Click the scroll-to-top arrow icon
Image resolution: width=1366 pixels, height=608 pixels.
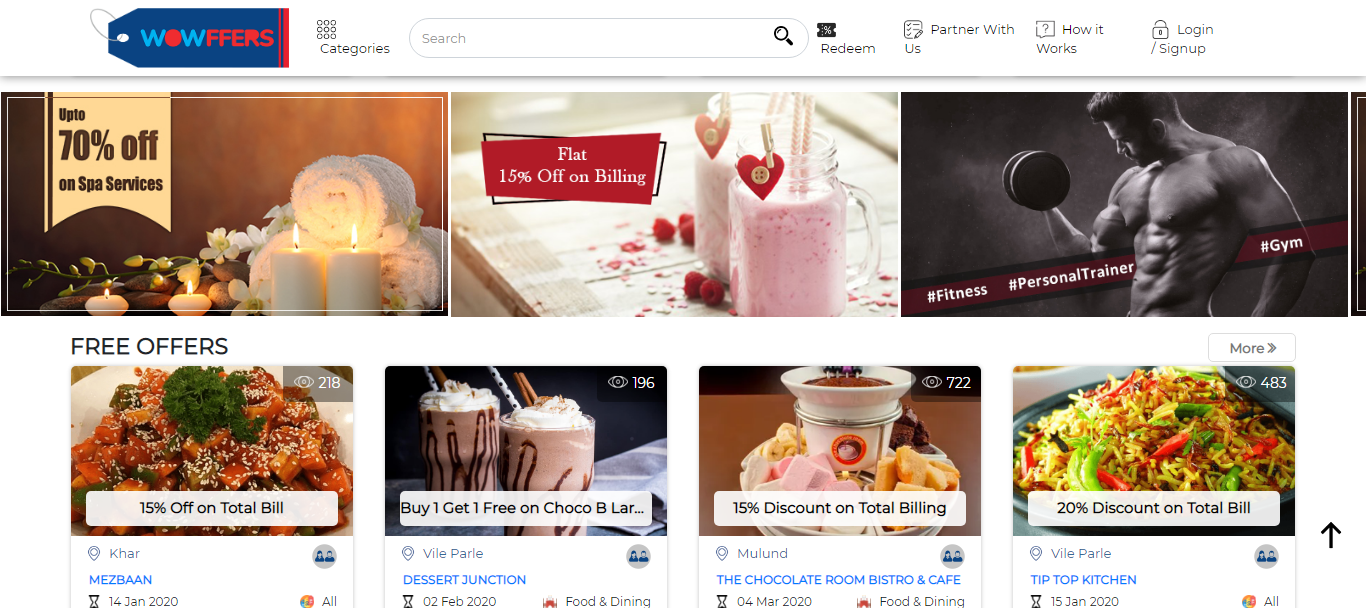pos(1330,535)
